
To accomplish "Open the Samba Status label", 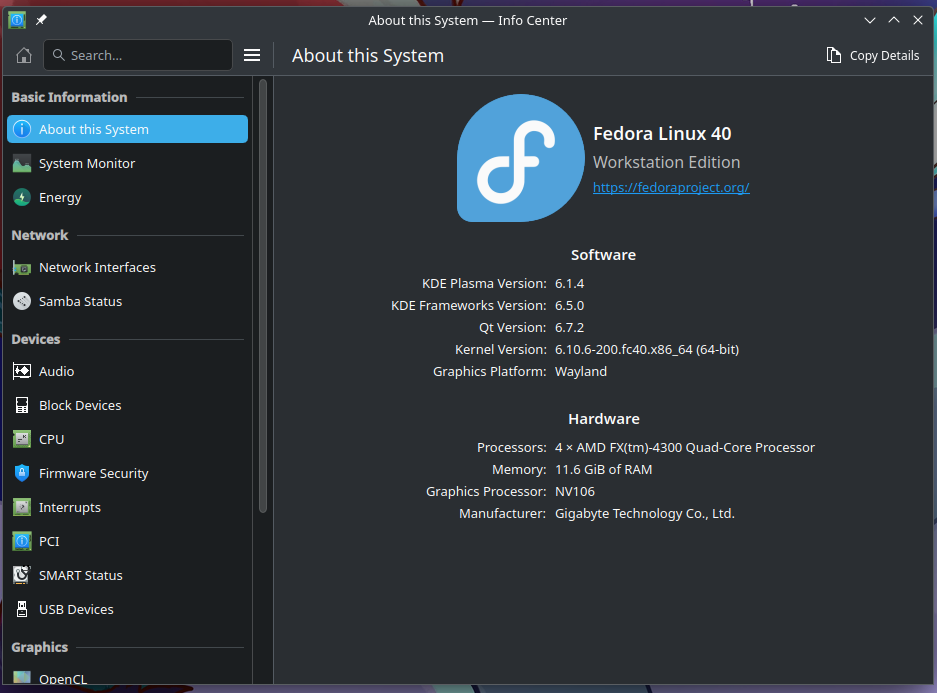I will [80, 302].
